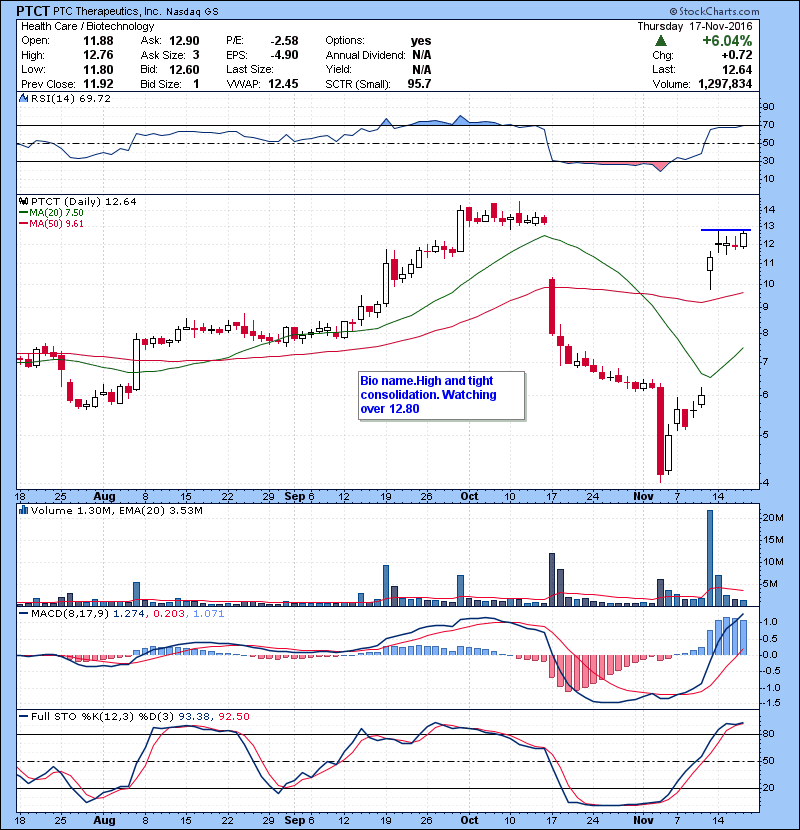Image resolution: width=800 pixels, height=830 pixels.
Task: Click the Low value 11.80
Action: coord(98,69)
